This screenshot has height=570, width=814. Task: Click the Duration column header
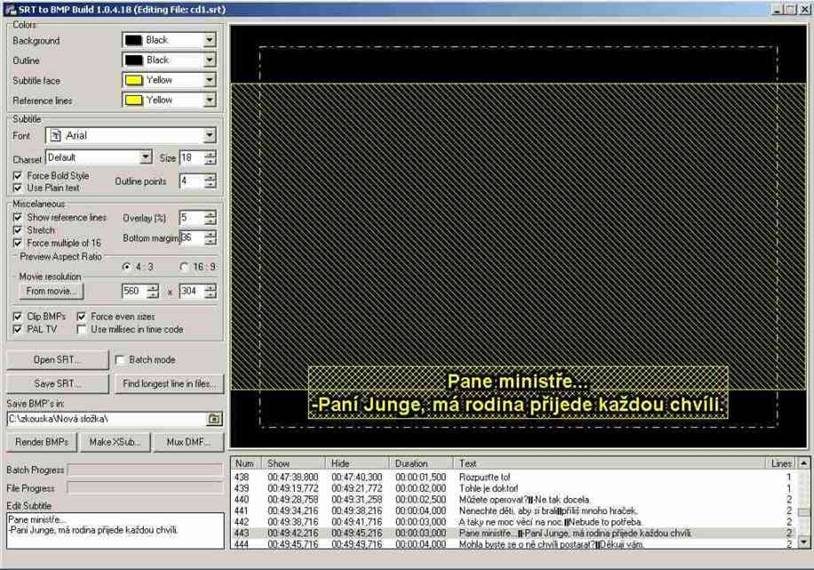click(x=421, y=463)
